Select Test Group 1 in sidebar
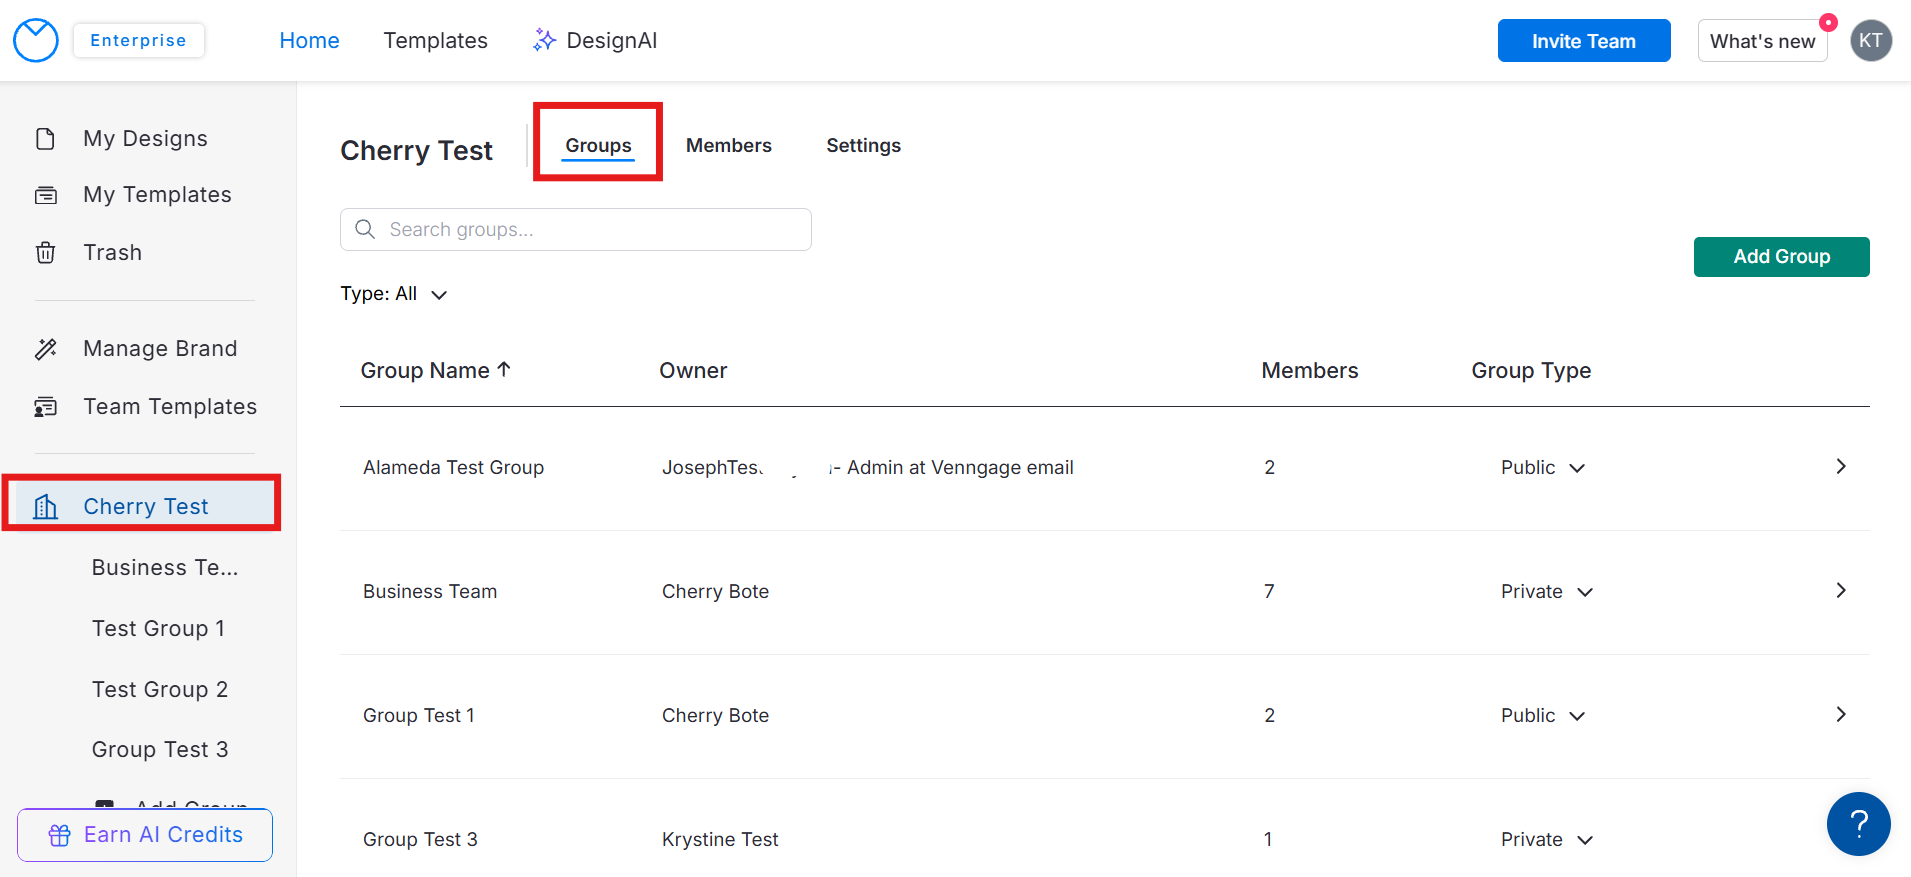 point(158,628)
